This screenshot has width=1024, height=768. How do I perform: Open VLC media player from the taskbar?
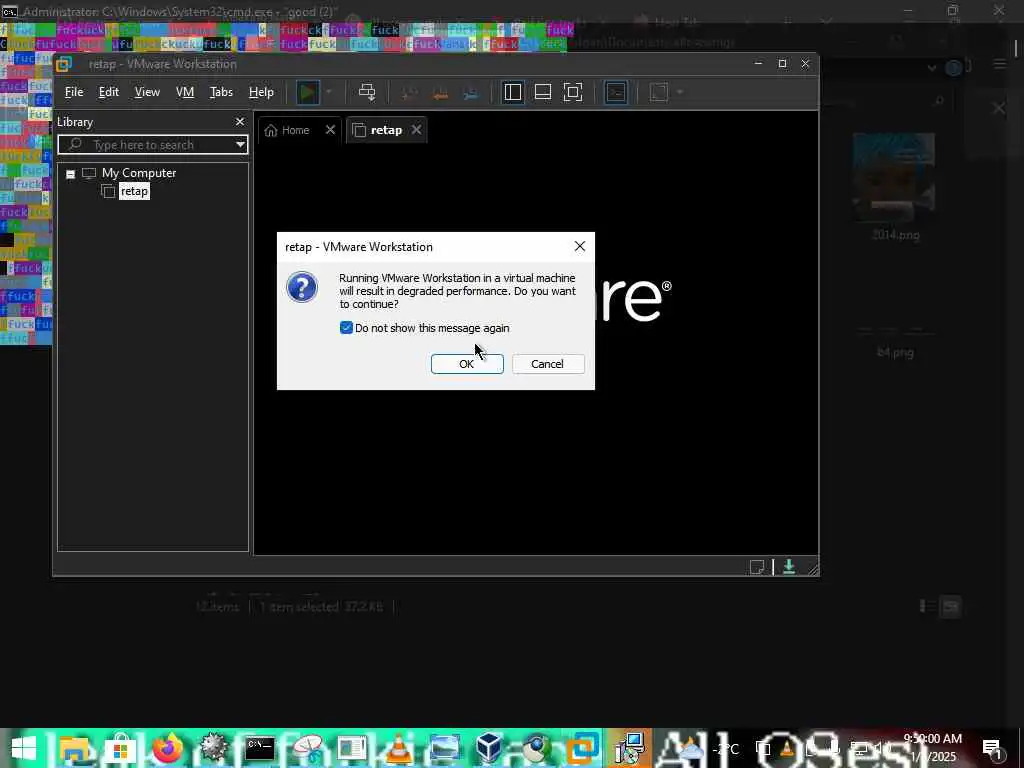click(x=398, y=748)
